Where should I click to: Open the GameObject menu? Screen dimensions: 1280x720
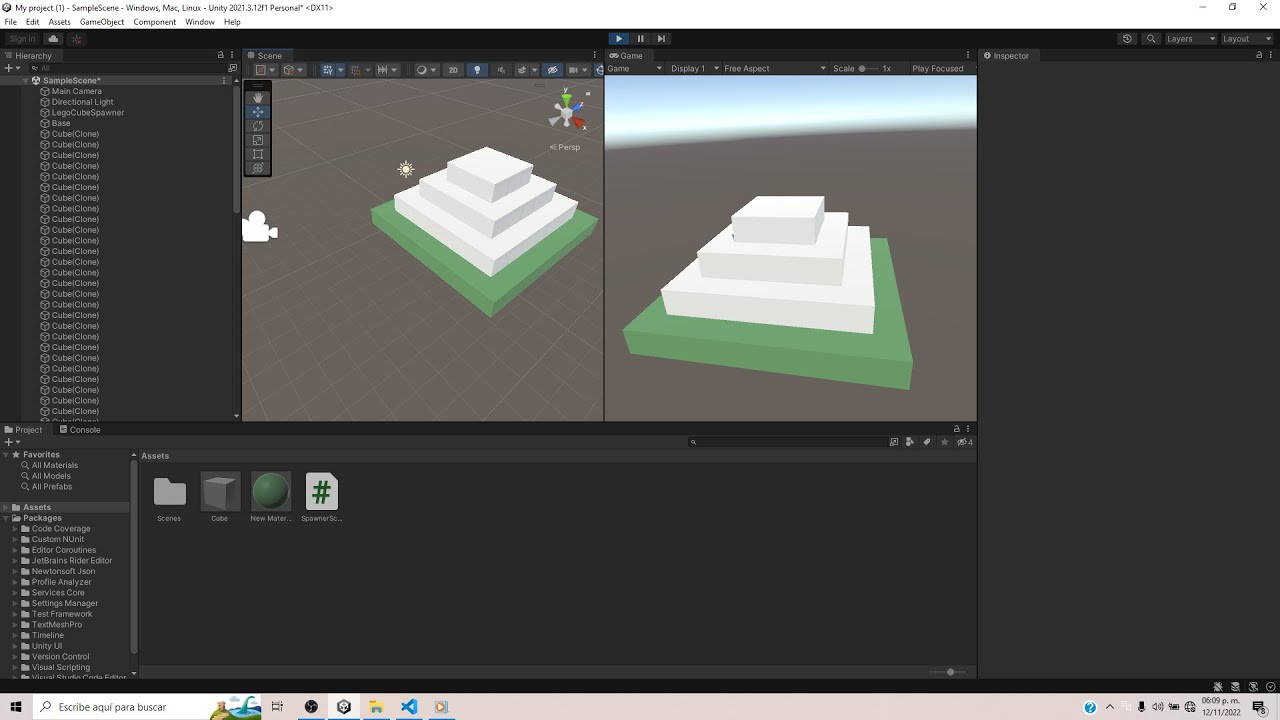pos(102,22)
